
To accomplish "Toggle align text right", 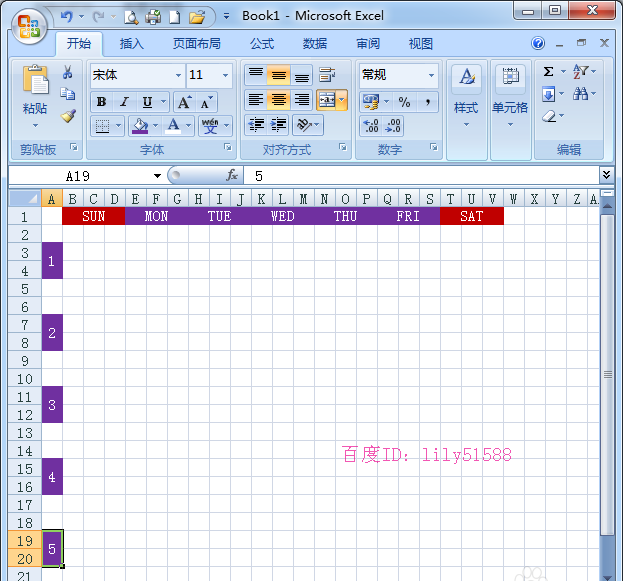I will [302, 100].
